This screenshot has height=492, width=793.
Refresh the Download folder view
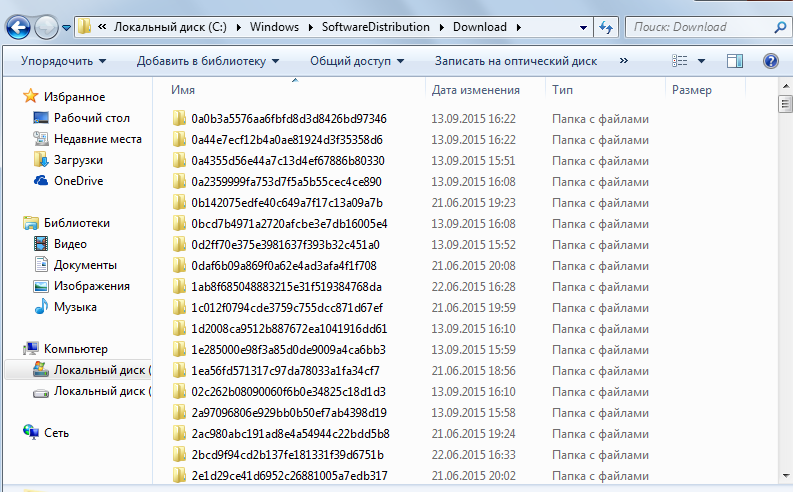pos(605,27)
